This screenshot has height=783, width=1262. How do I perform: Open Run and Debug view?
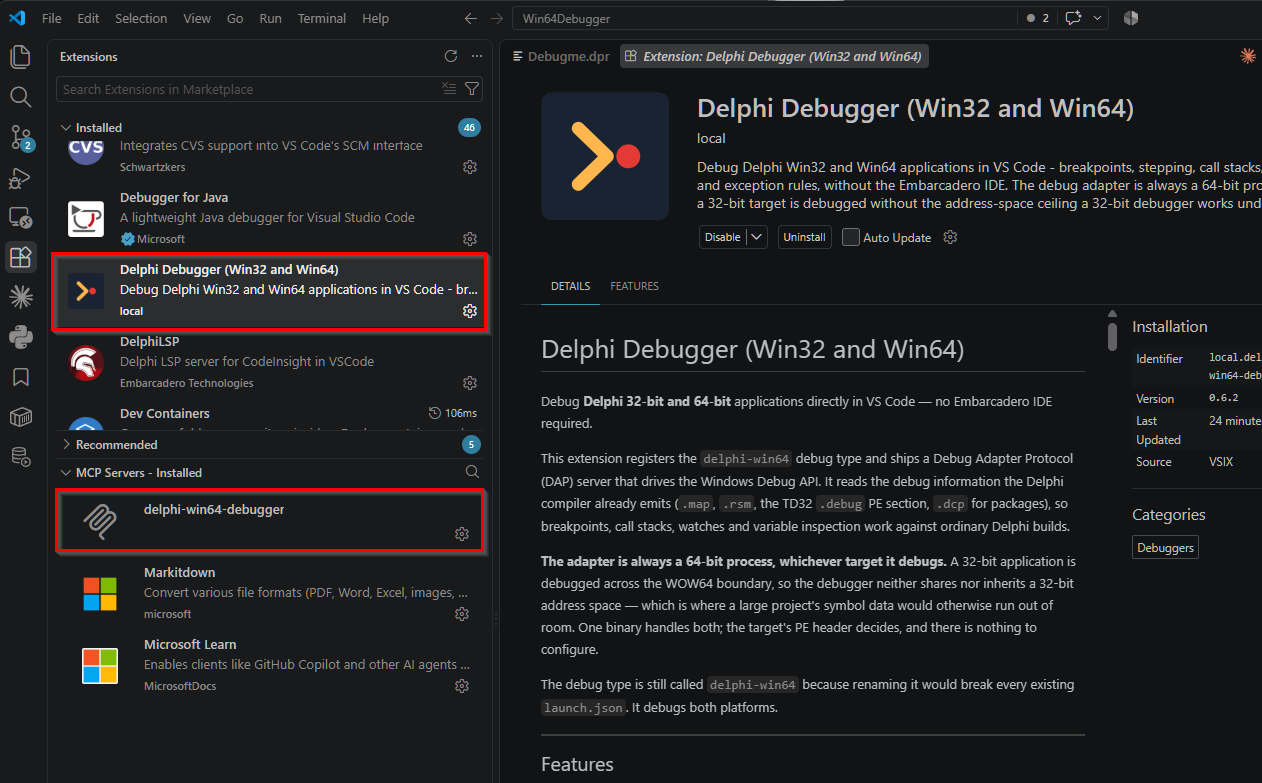pyautogui.click(x=20, y=177)
